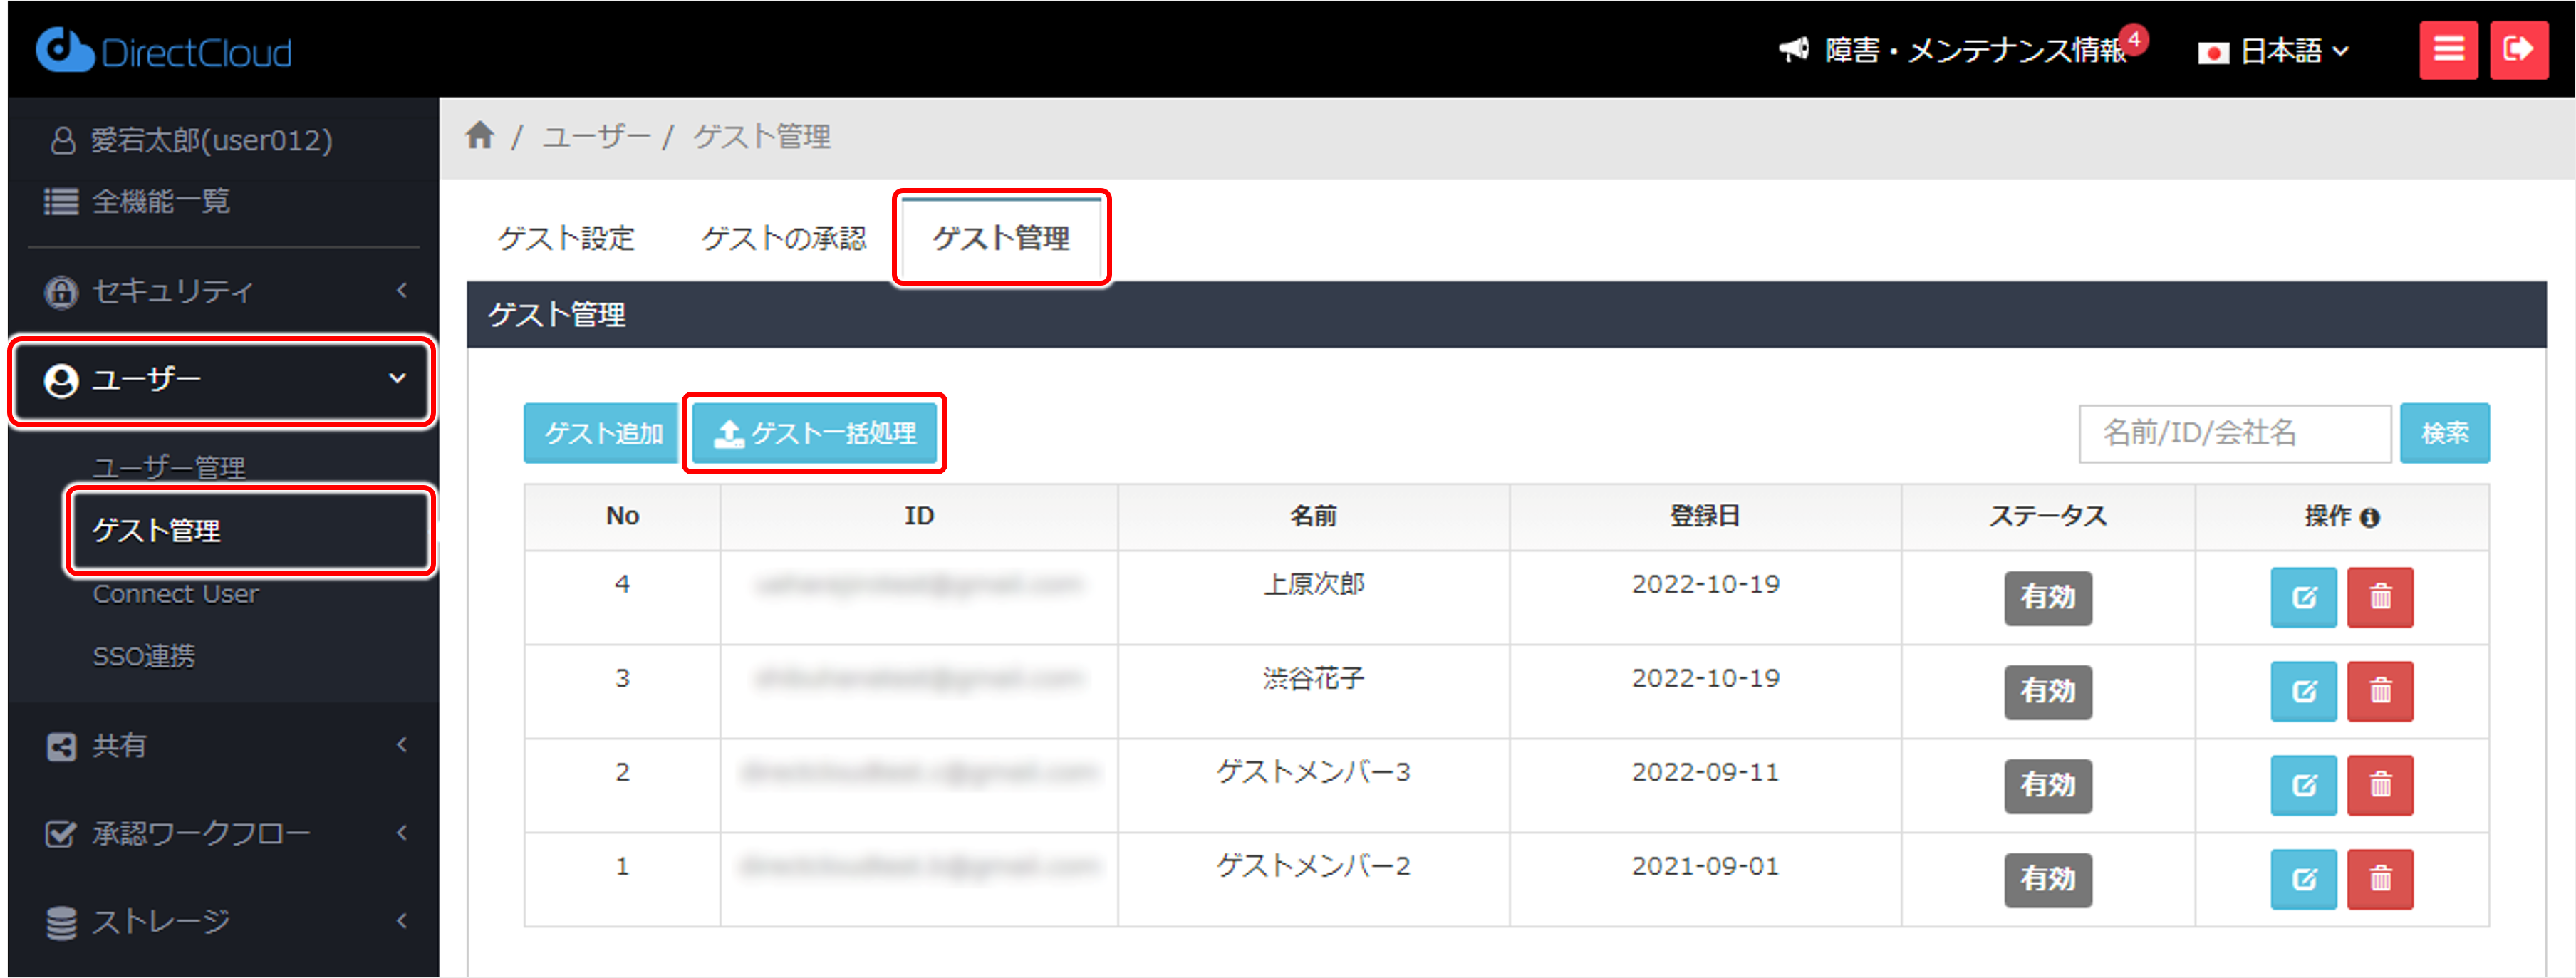Switch to the ゲストの承認 tab
2576x978 pixels.
783,238
